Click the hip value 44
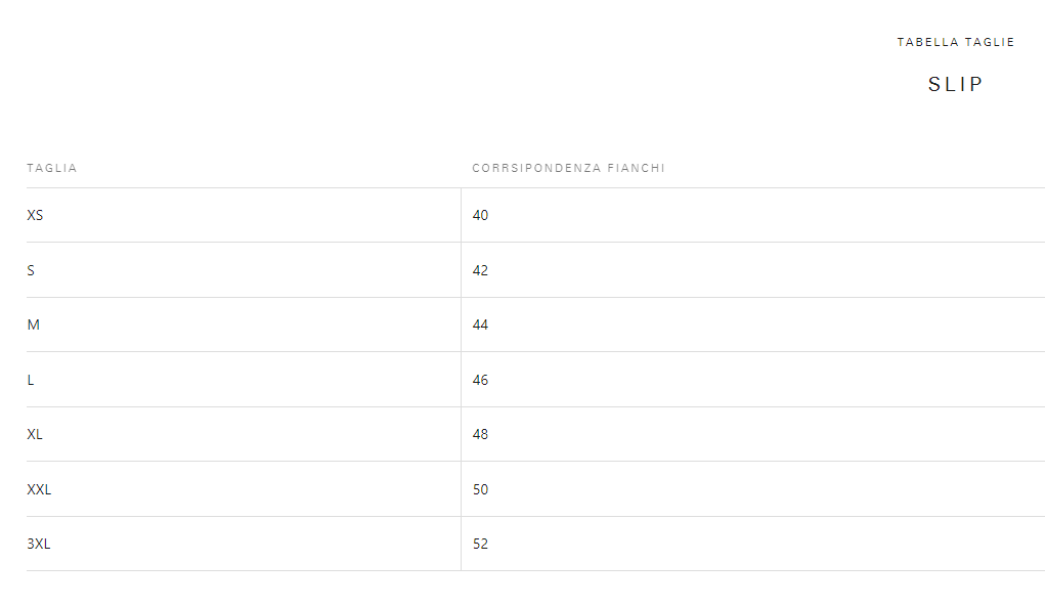The image size is (1045, 606). (481, 325)
